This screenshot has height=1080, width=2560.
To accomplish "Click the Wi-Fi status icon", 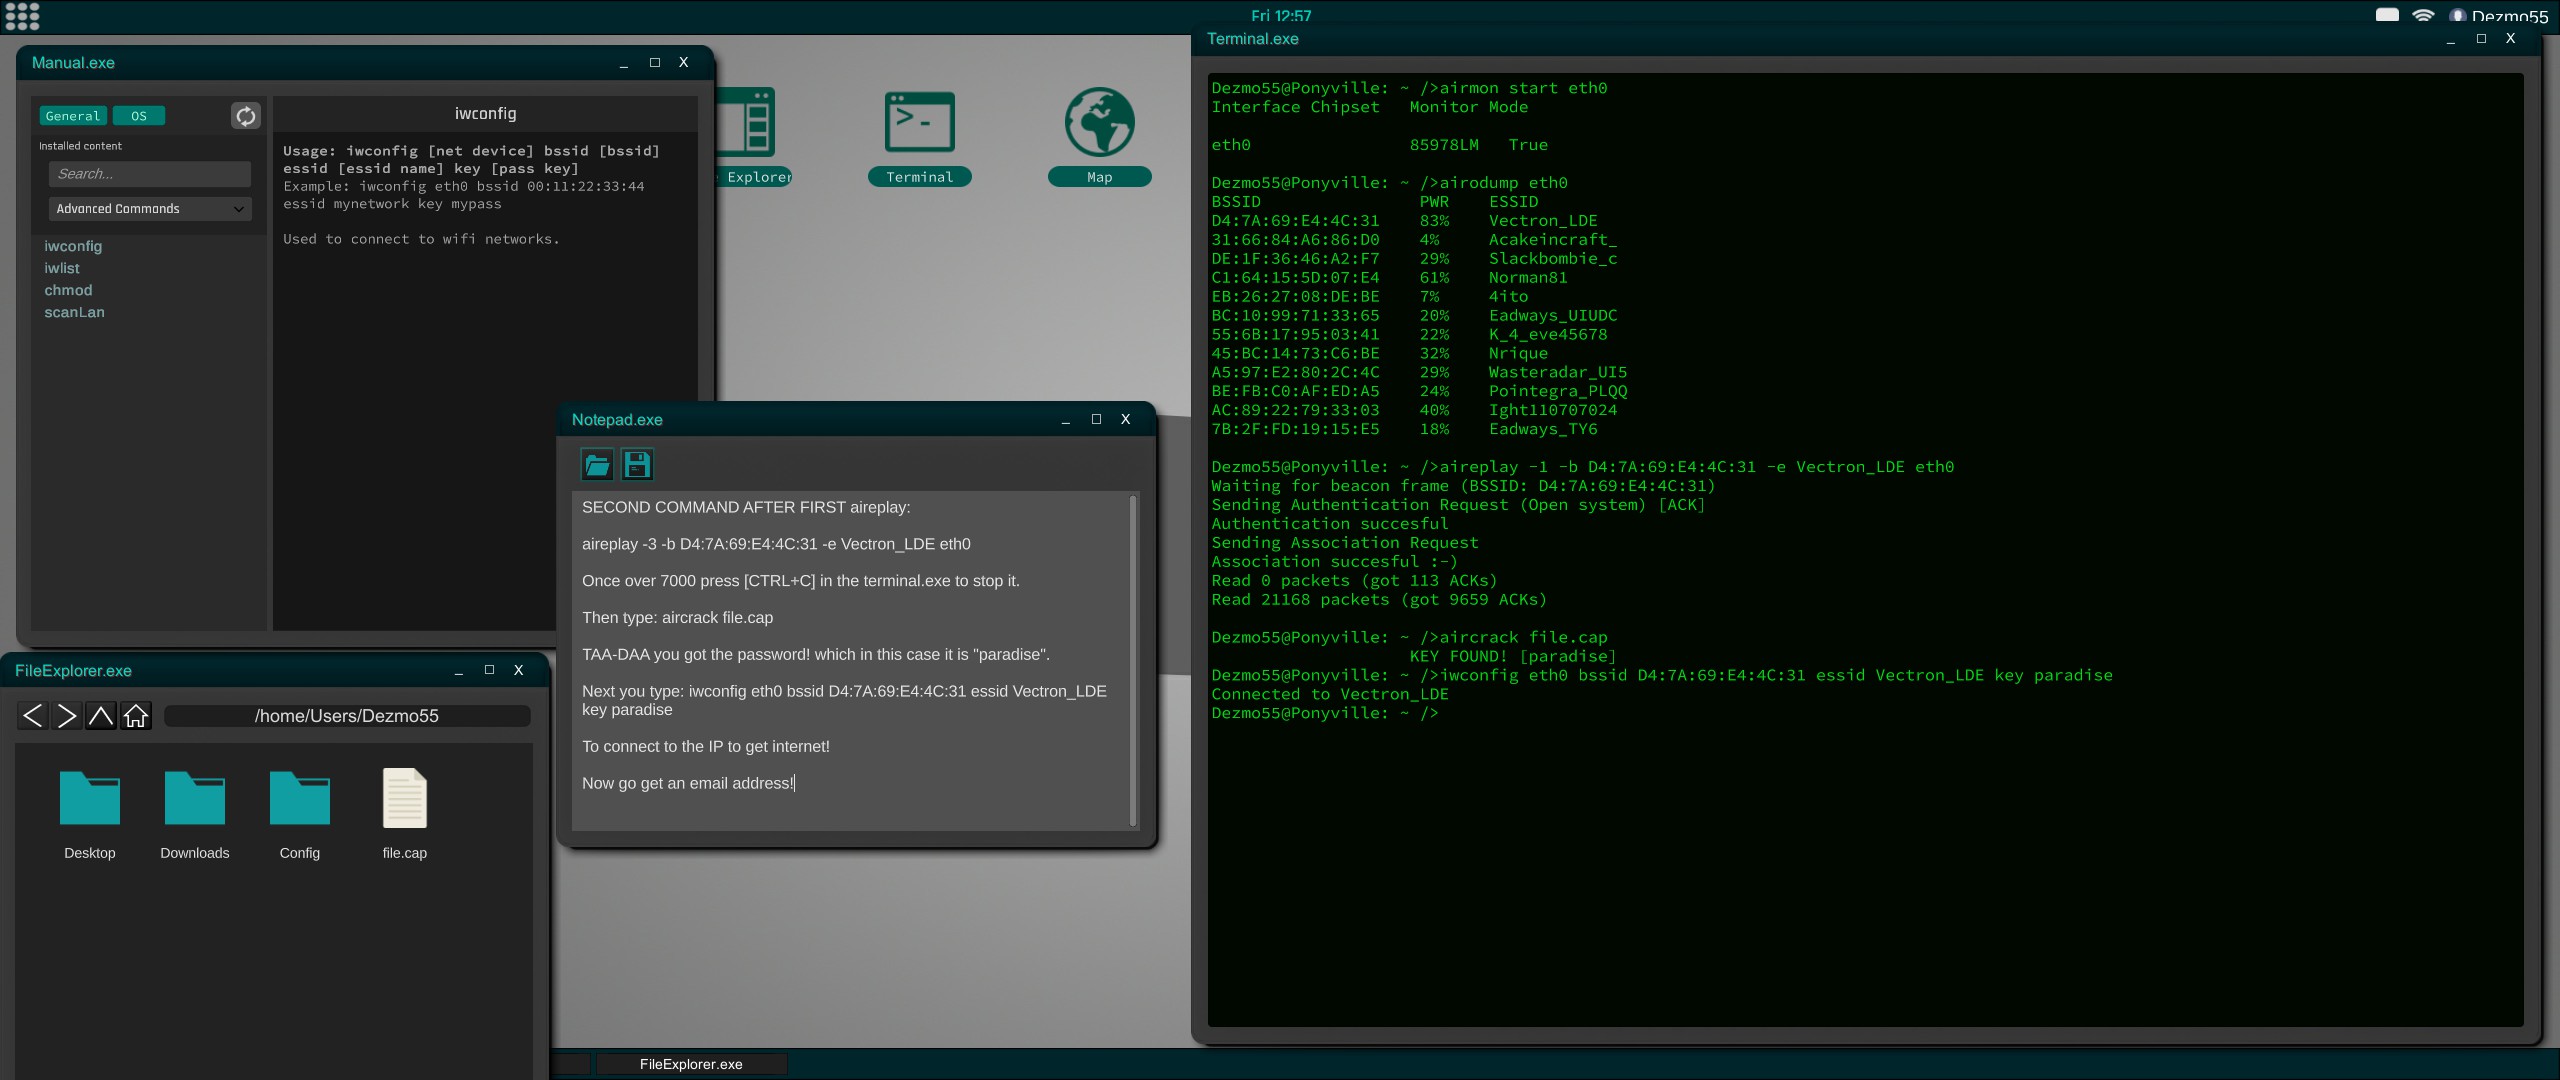I will tap(2423, 15).
